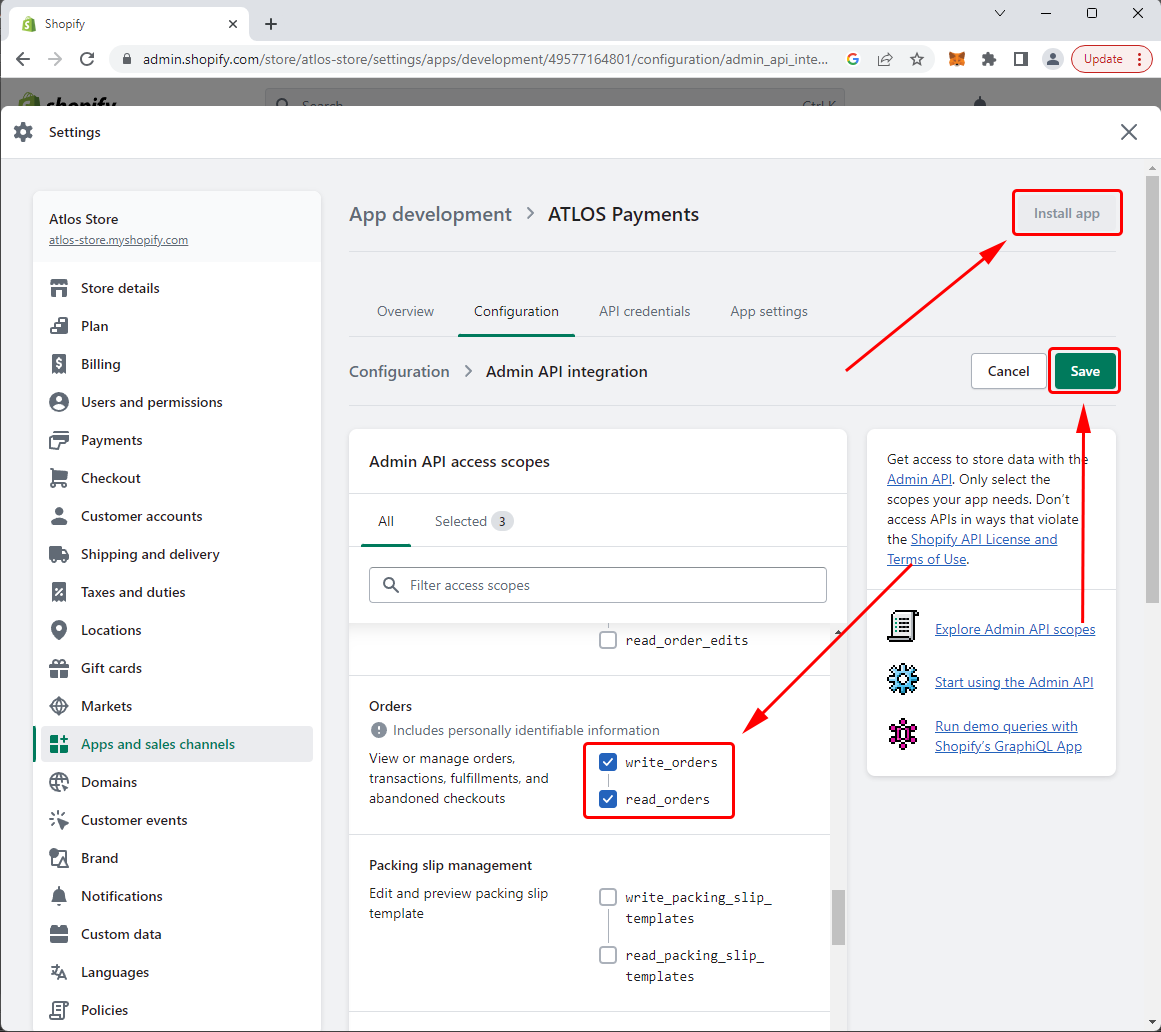Click the Cancel button
Viewport: 1161px width, 1032px height.
point(1008,371)
